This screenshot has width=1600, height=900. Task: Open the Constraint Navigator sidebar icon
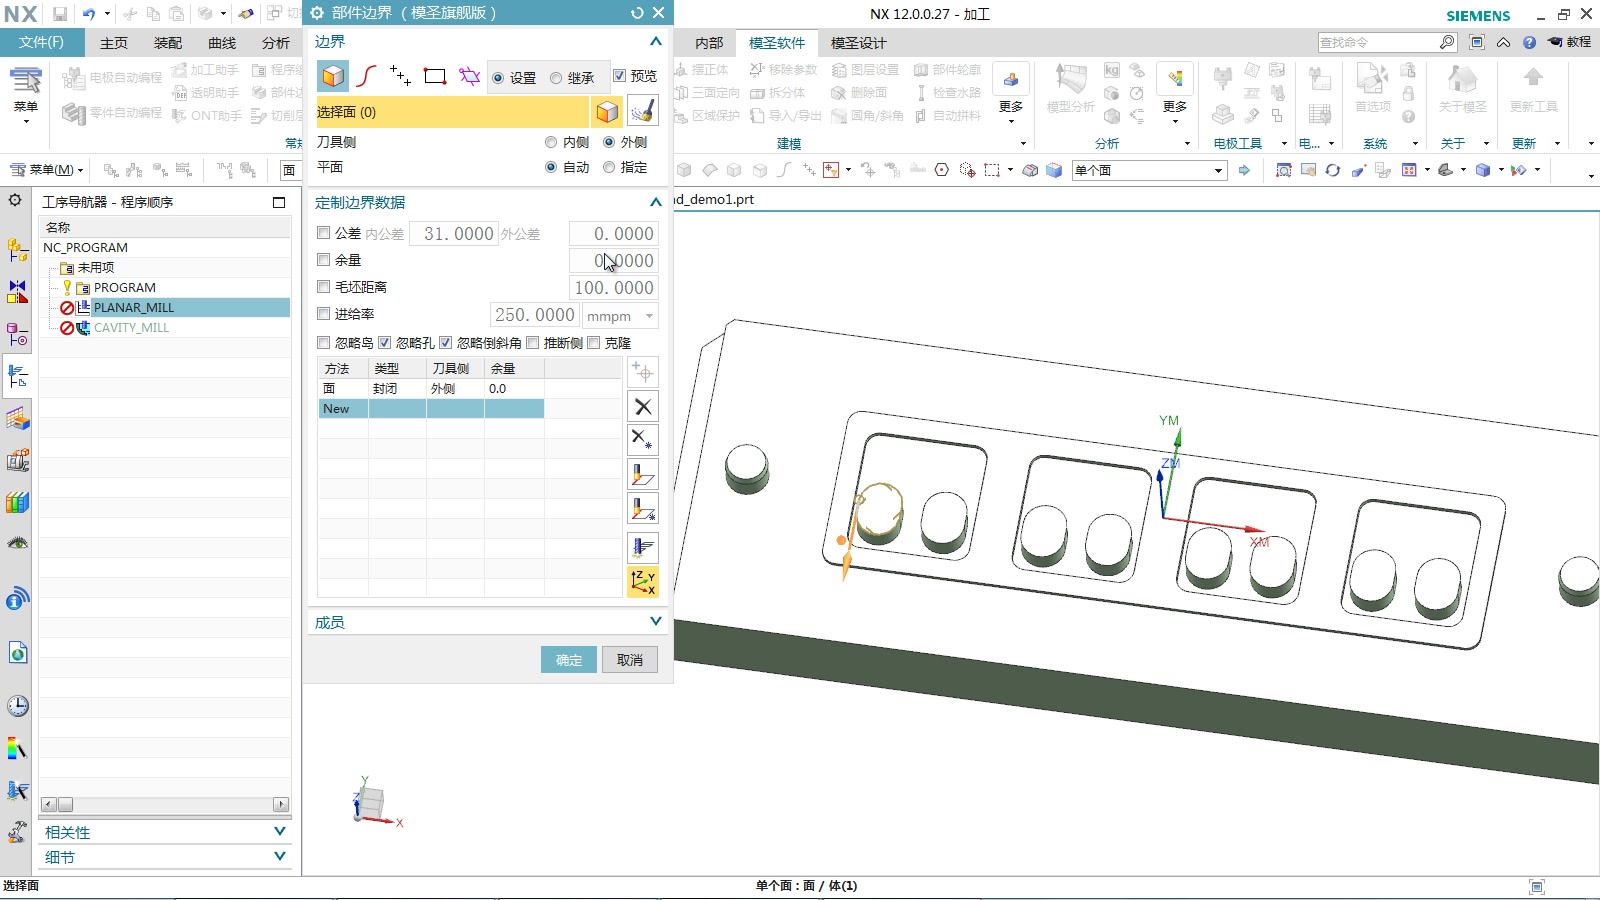tap(17, 291)
